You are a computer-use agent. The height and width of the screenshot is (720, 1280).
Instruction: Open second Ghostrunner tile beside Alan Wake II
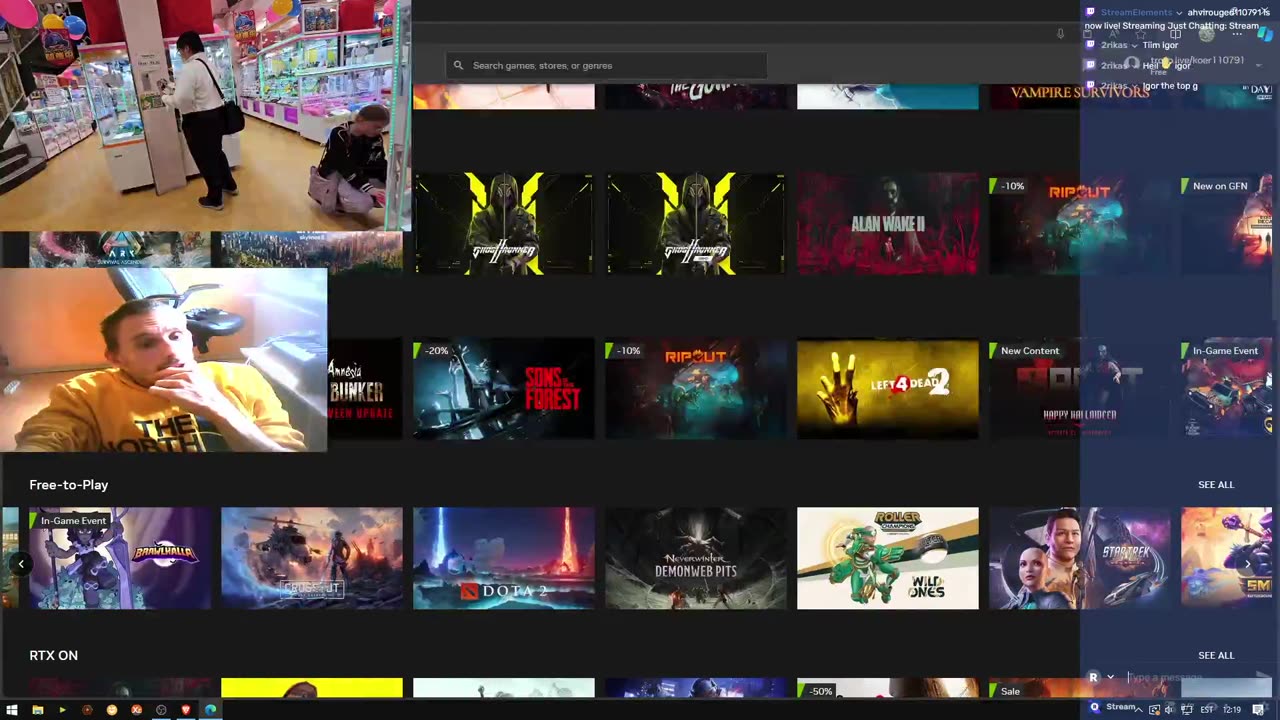[x=696, y=224]
